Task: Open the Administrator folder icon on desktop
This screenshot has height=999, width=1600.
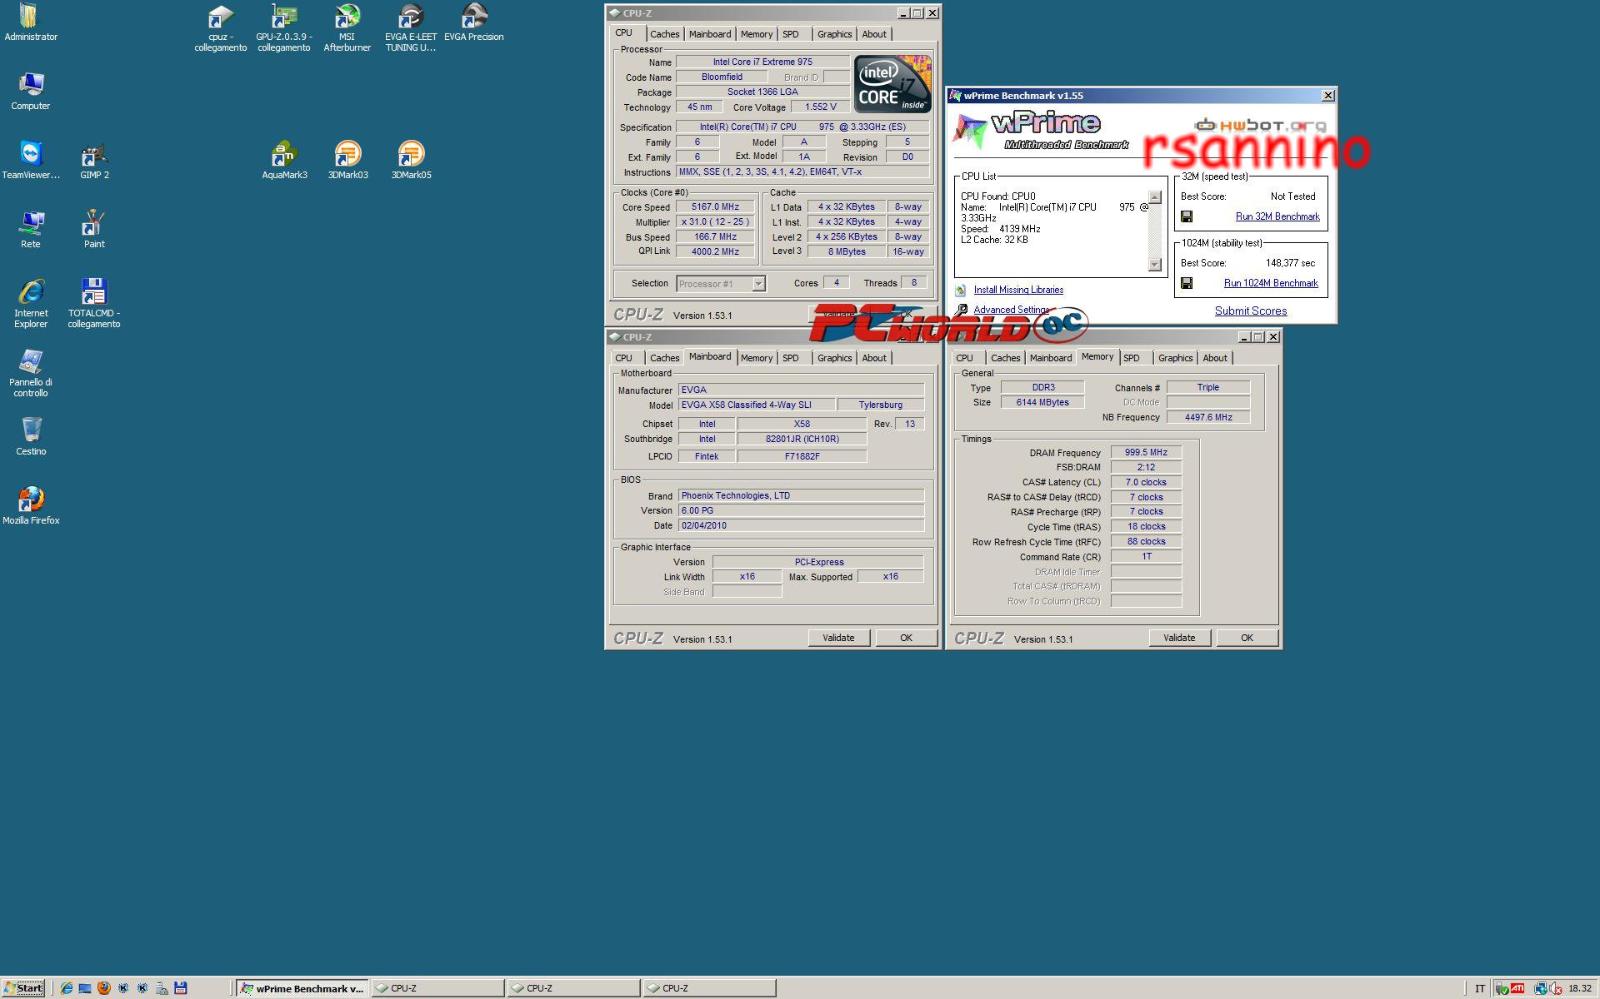Action: (x=30, y=23)
